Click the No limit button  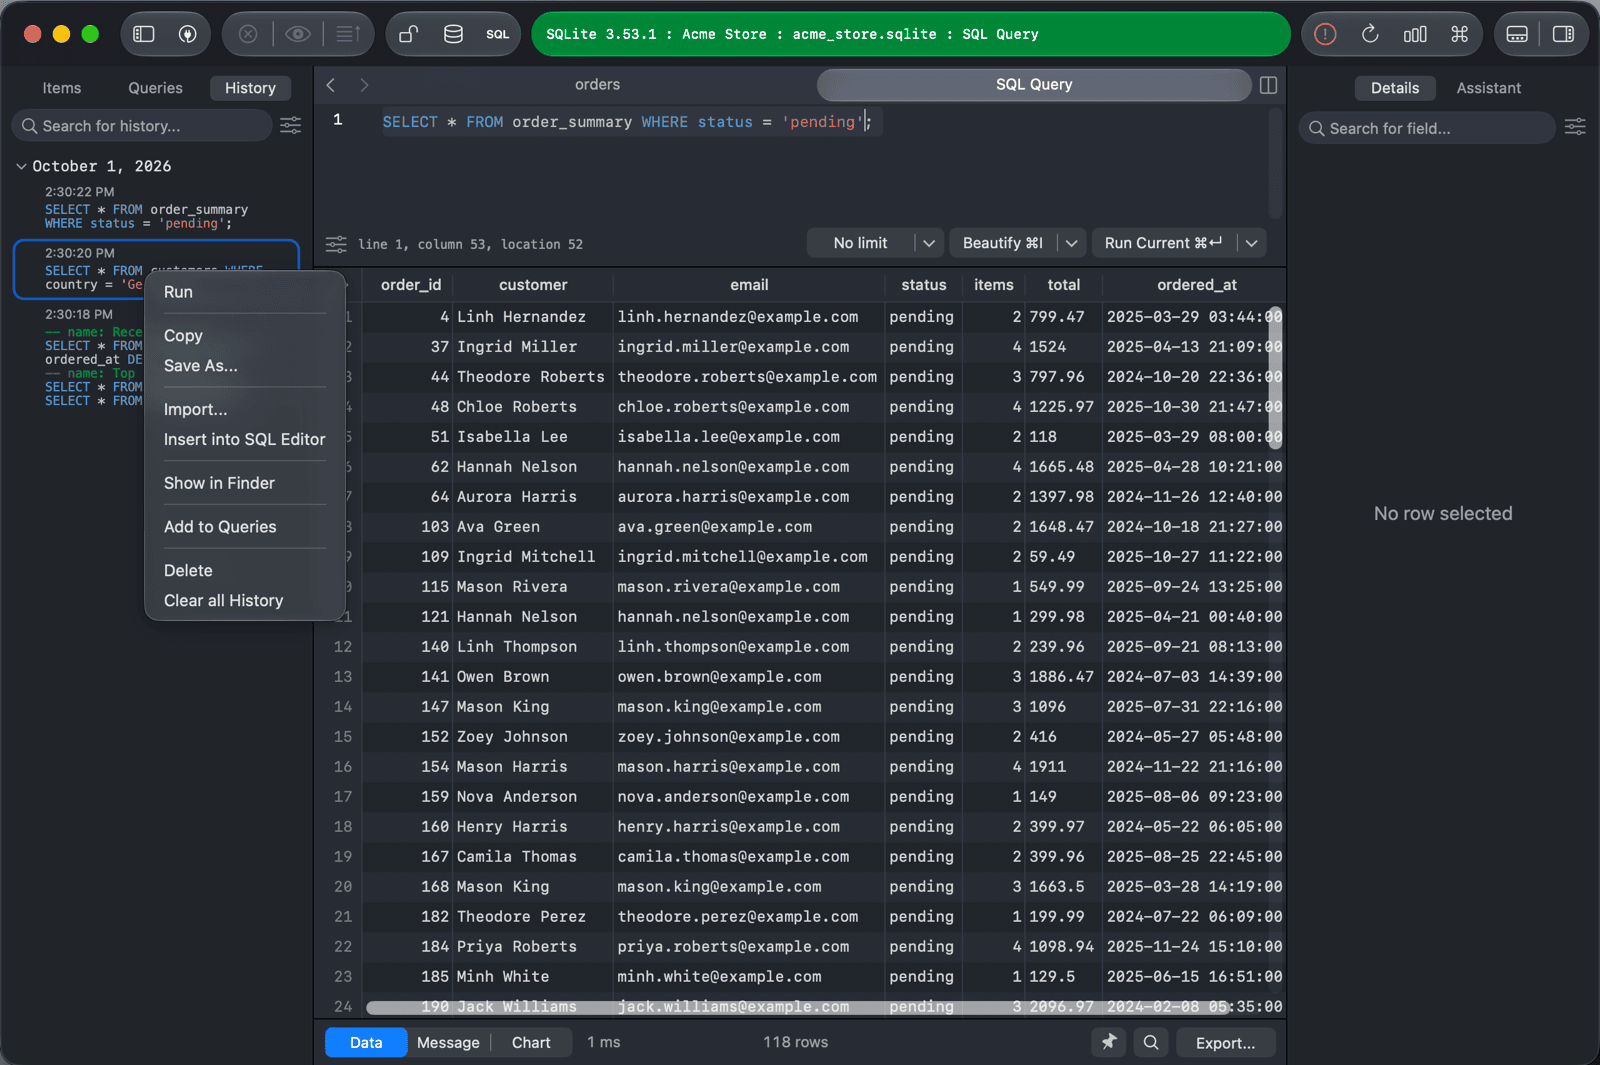click(x=860, y=243)
